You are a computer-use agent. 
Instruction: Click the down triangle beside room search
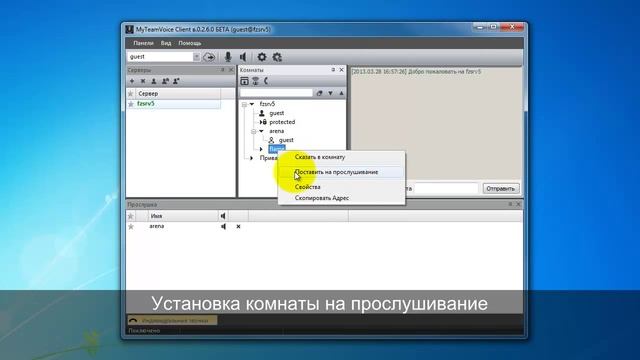pos(330,93)
